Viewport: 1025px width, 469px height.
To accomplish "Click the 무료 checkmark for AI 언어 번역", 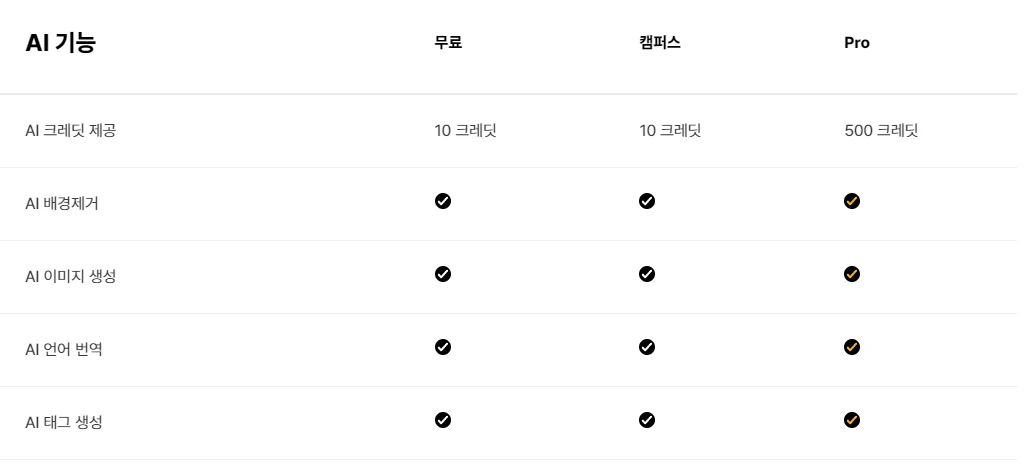I will [x=443, y=347].
